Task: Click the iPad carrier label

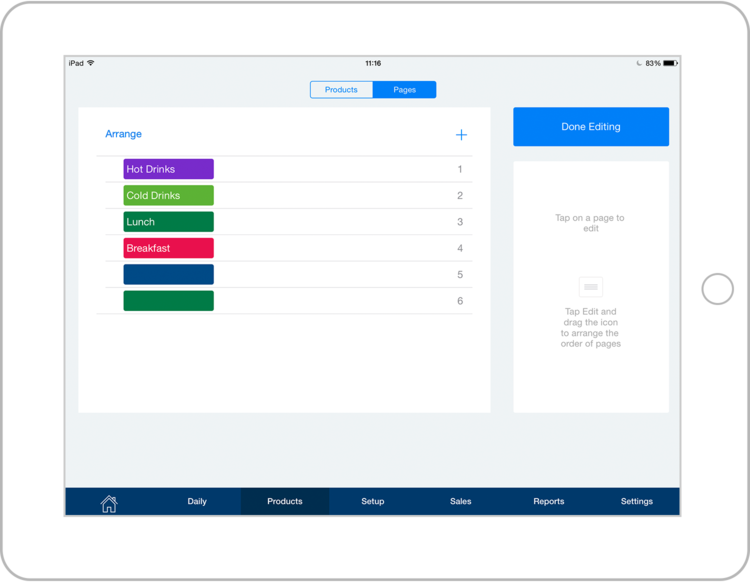Action: tap(76, 63)
